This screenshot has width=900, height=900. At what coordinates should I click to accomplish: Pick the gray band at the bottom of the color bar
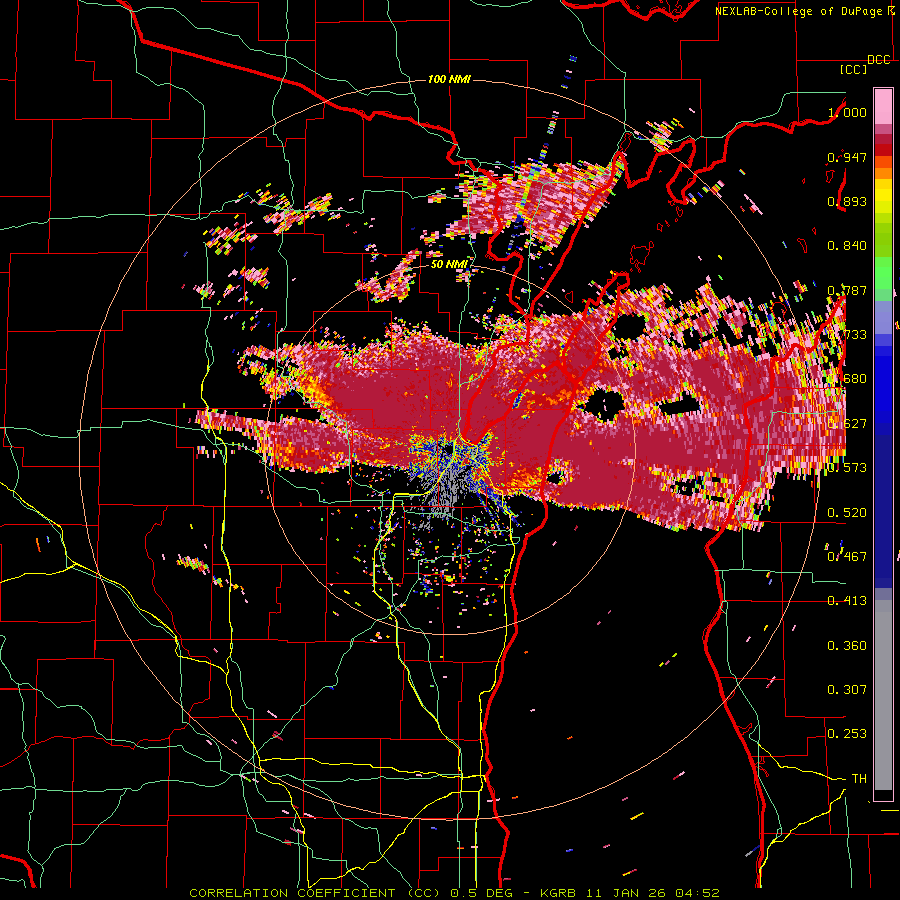883,695
